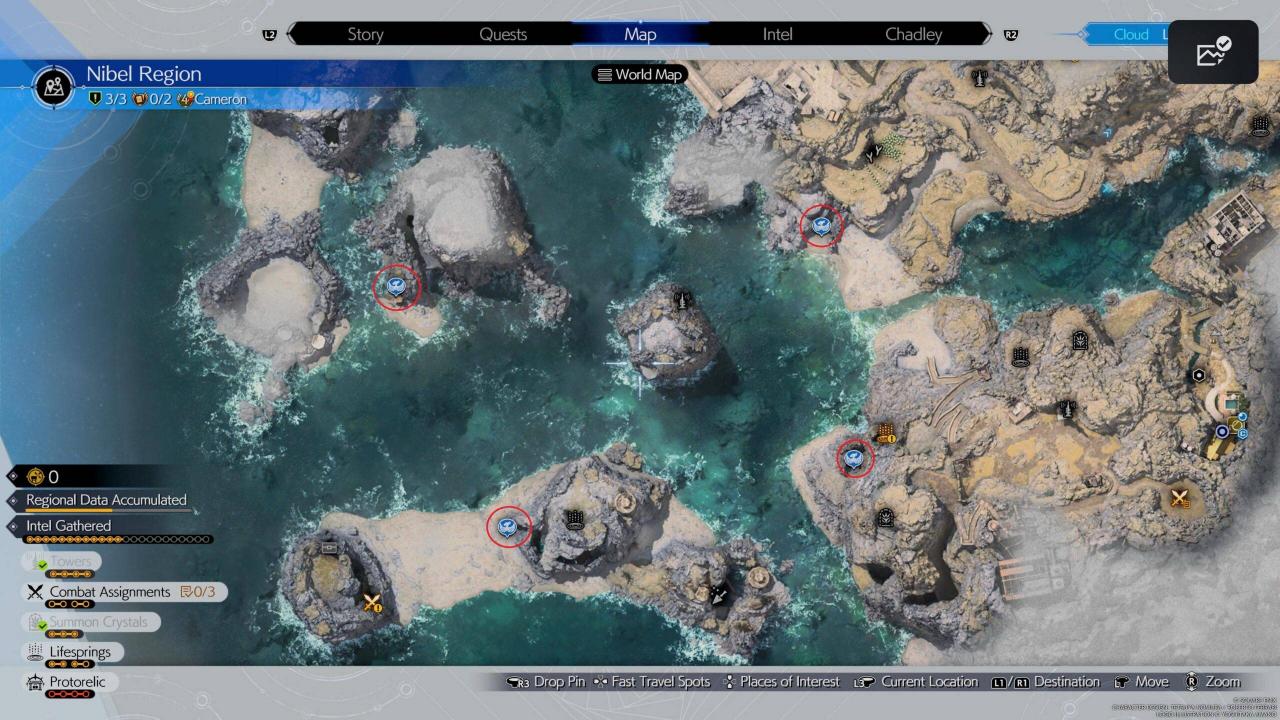Select the combat assignment icon on the southwest islet
This screenshot has width=1280, height=720.
(x=374, y=602)
